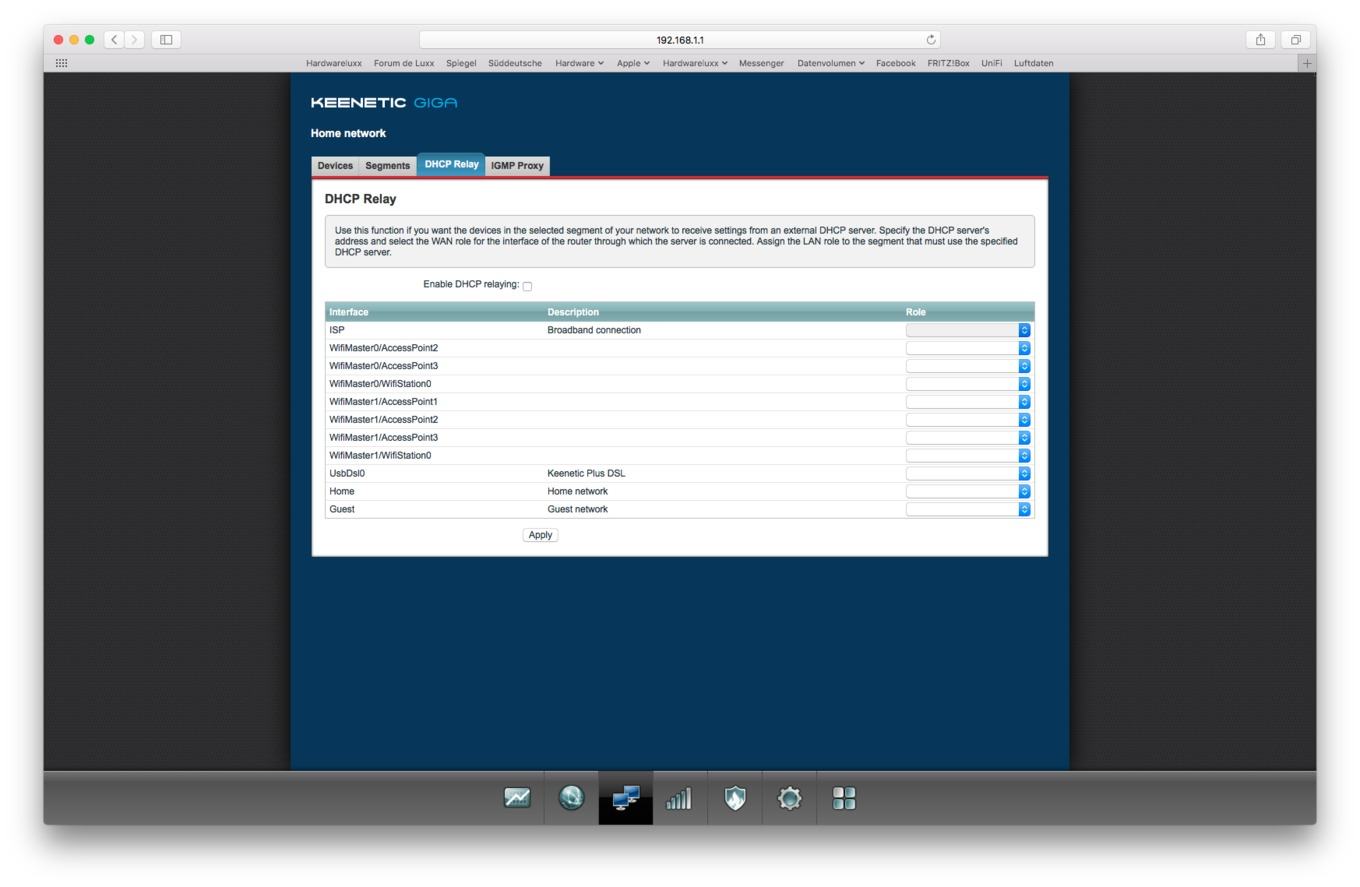Switch to the Segments tab
Screen dimensions: 1360x887
[x=387, y=166]
